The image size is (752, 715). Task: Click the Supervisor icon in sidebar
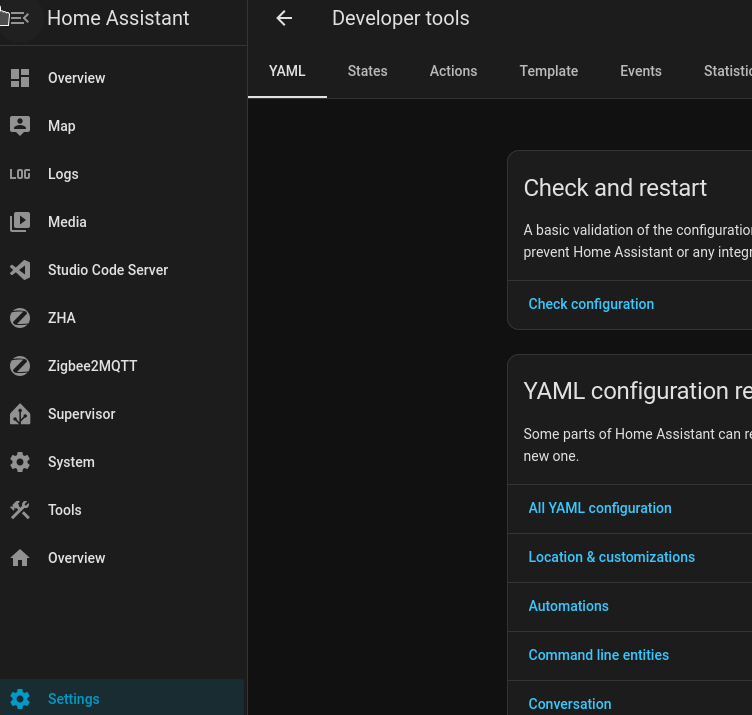point(20,414)
